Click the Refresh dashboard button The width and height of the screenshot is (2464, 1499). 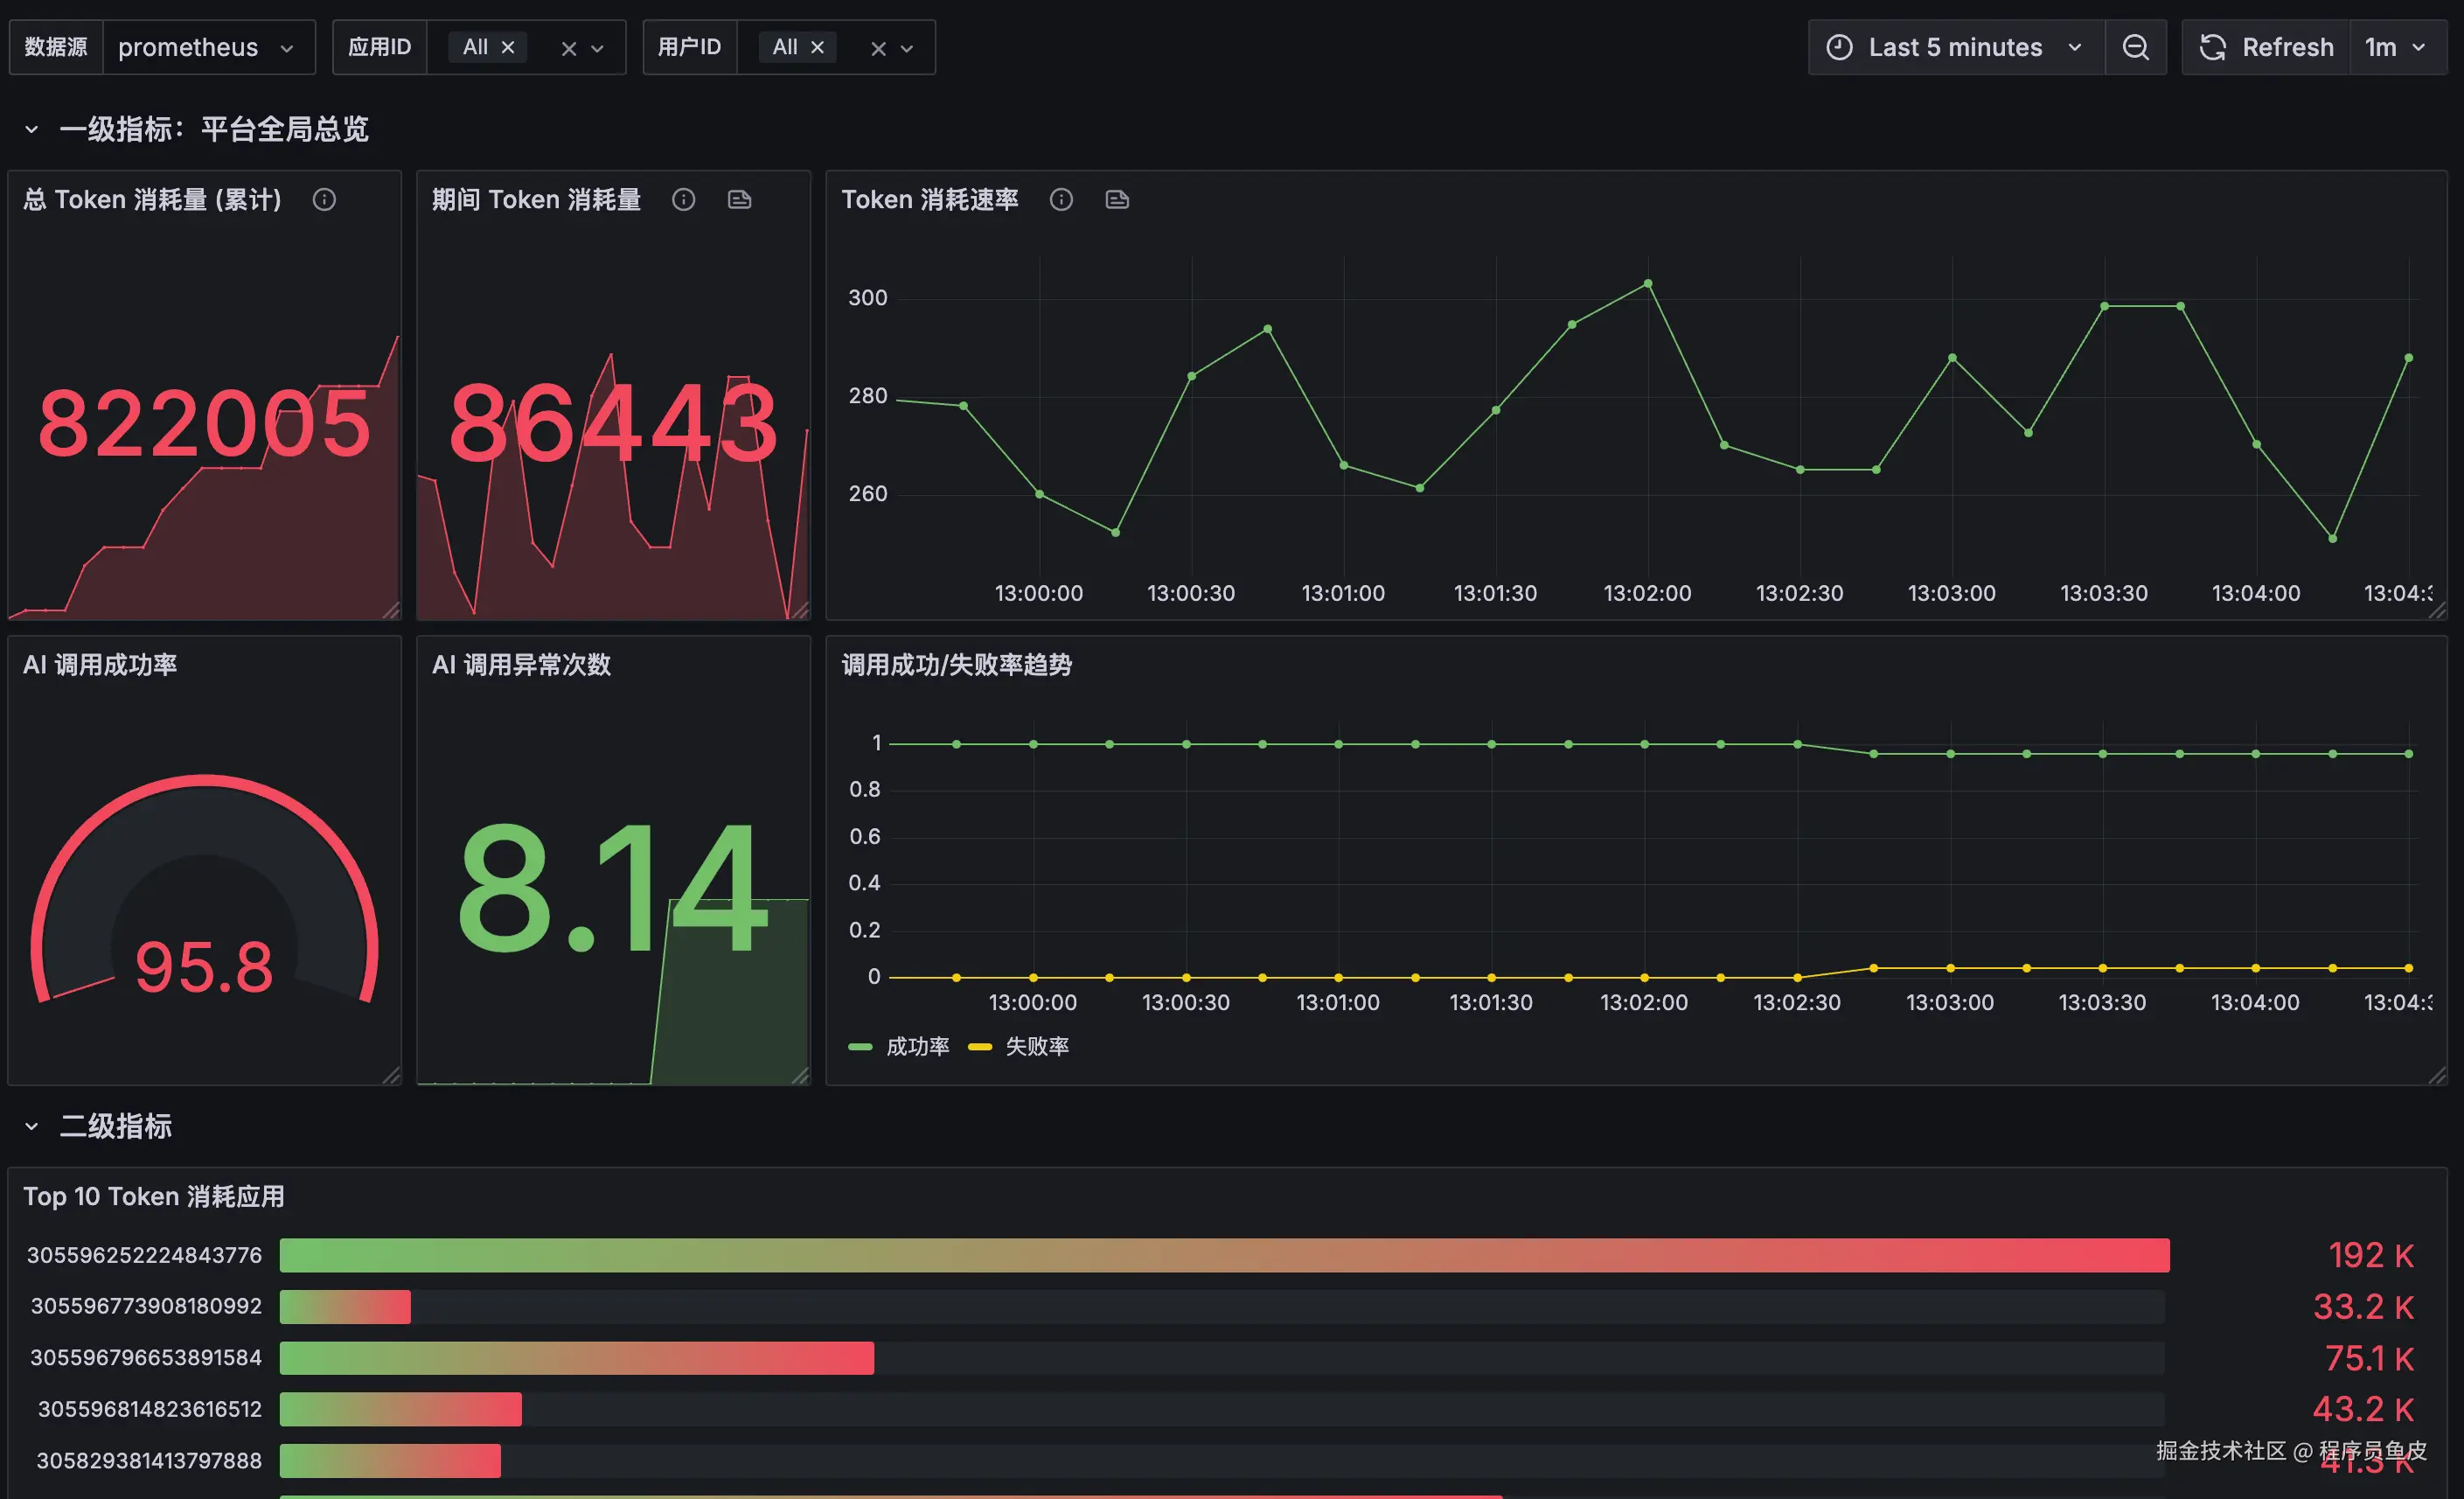[x=2267, y=47]
